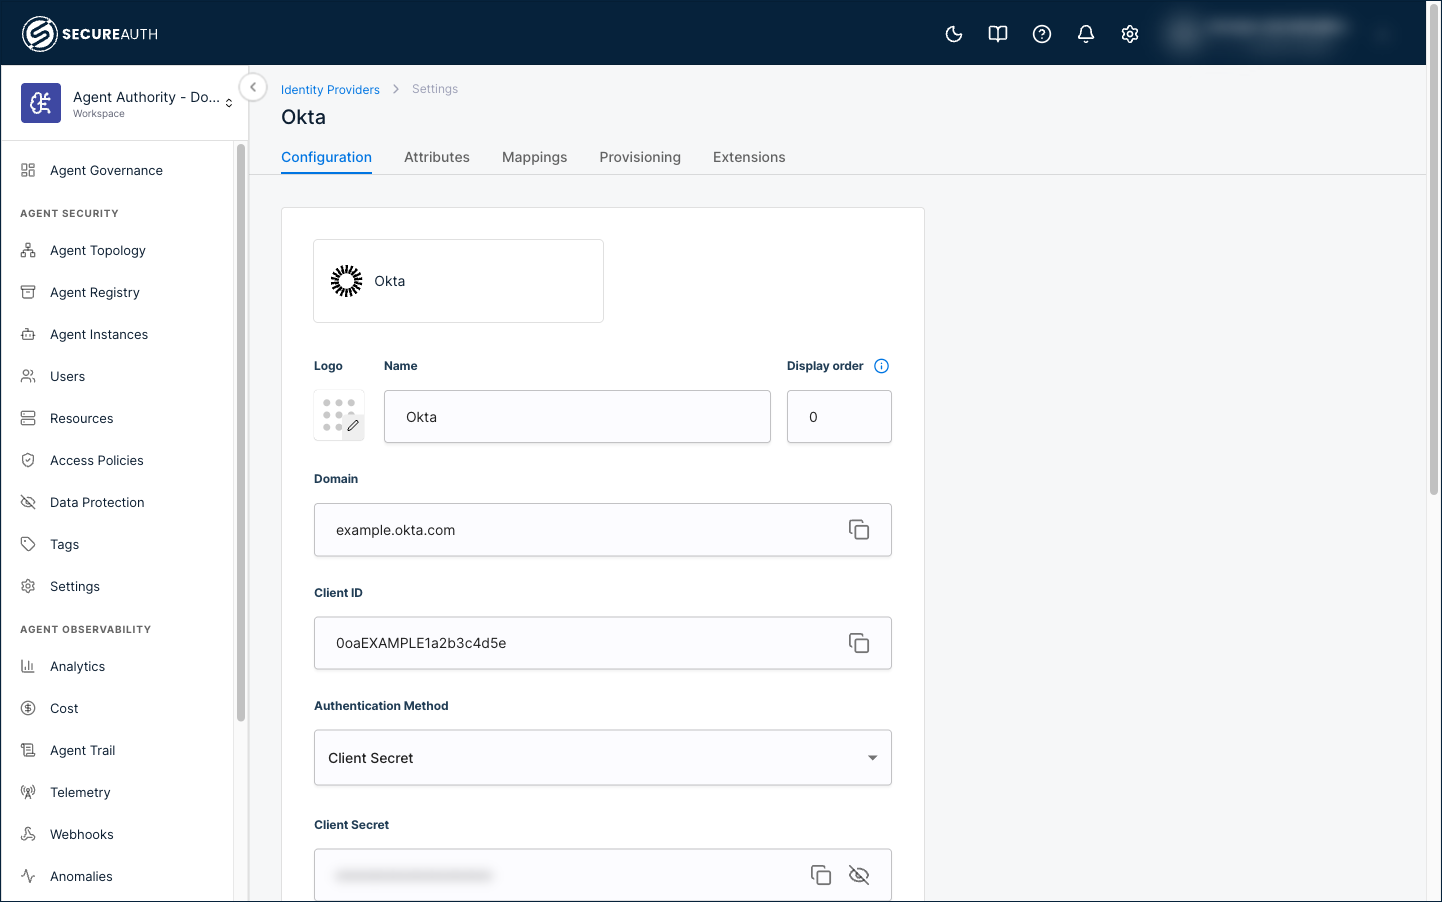The width and height of the screenshot is (1442, 902).
Task: Click the sidebar scrollbar
Action: click(x=240, y=432)
